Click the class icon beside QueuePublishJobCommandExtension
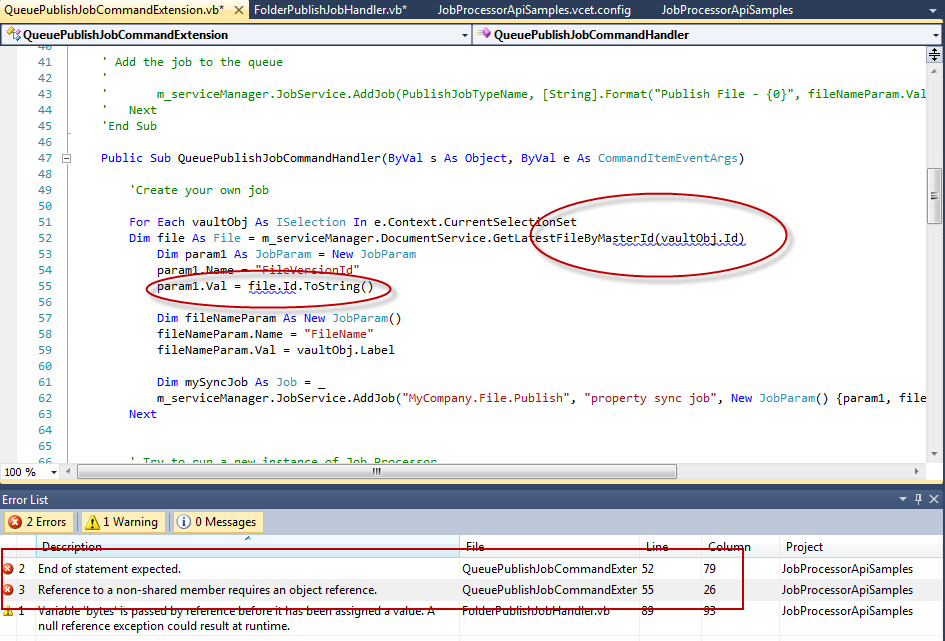Image resolution: width=945 pixels, height=641 pixels. 13,34
